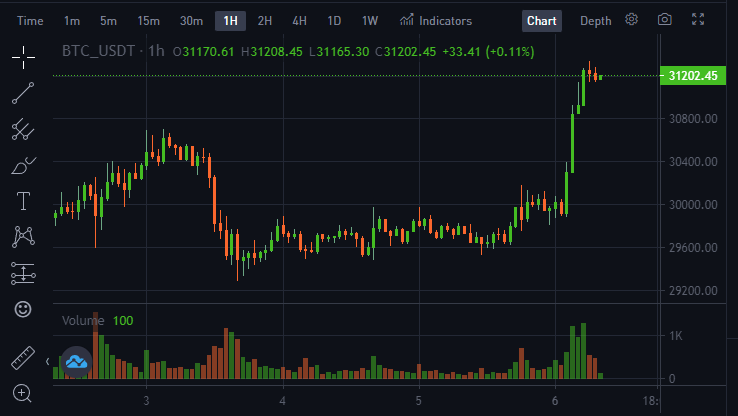Activate the brush drawing tool
The image size is (738, 416).
click(23, 166)
